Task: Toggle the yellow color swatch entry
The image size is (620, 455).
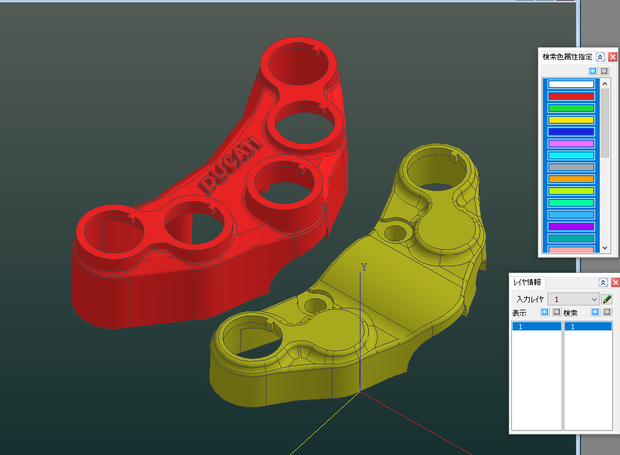Action: point(571,120)
